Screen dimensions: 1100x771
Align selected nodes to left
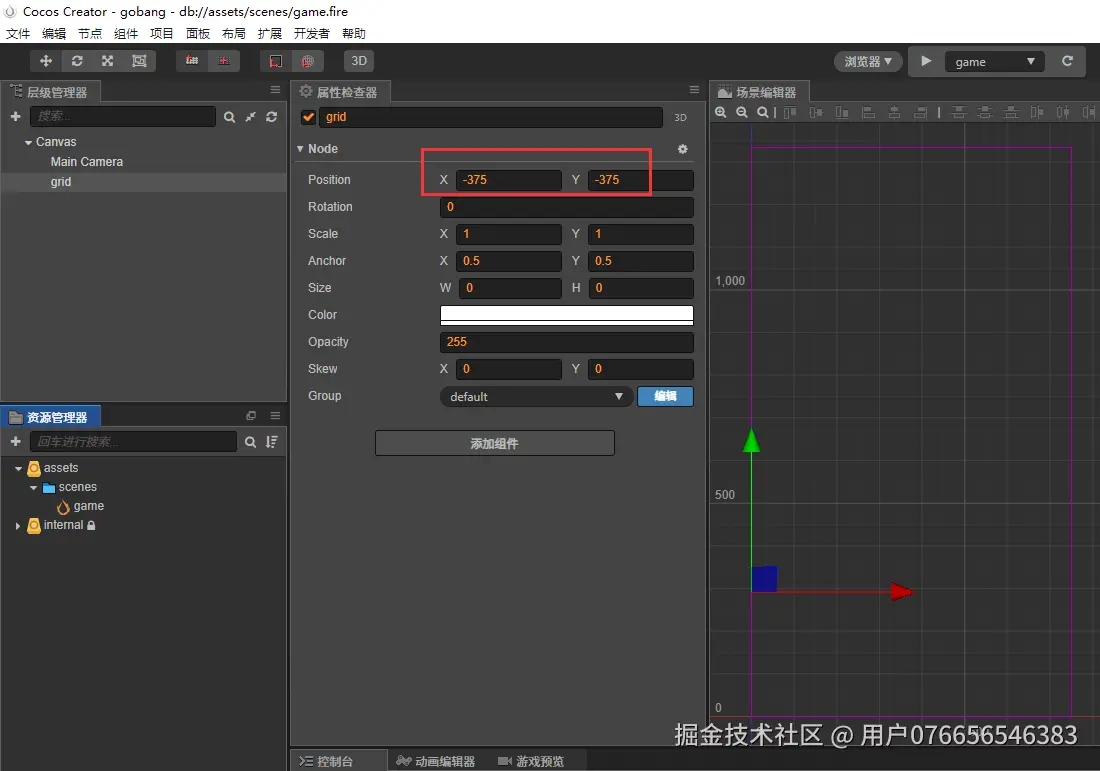click(x=868, y=112)
